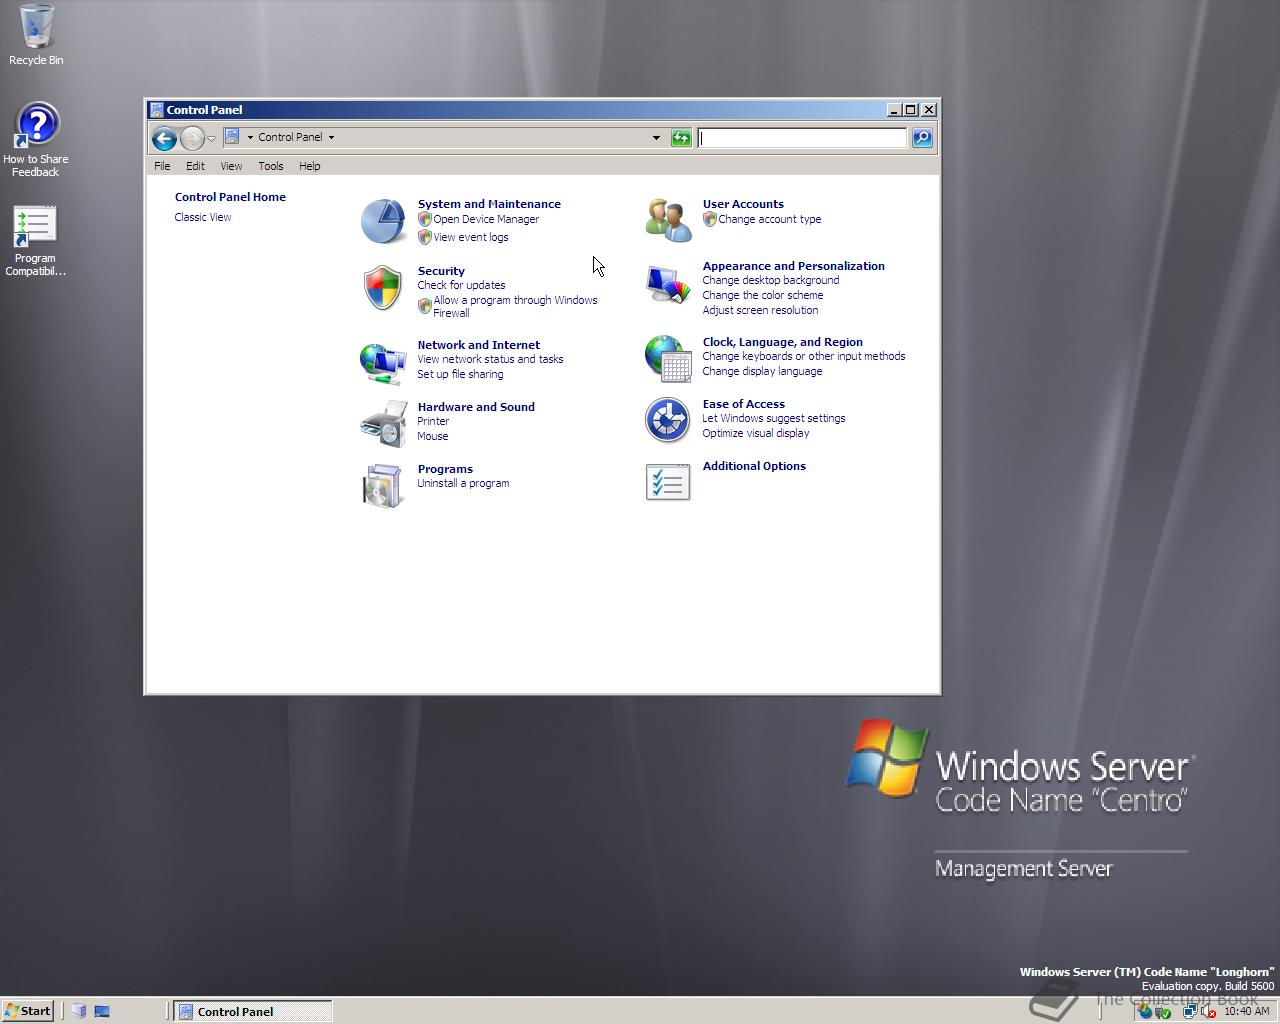Click the Hardware and Sound printer icon

[x=383, y=424]
